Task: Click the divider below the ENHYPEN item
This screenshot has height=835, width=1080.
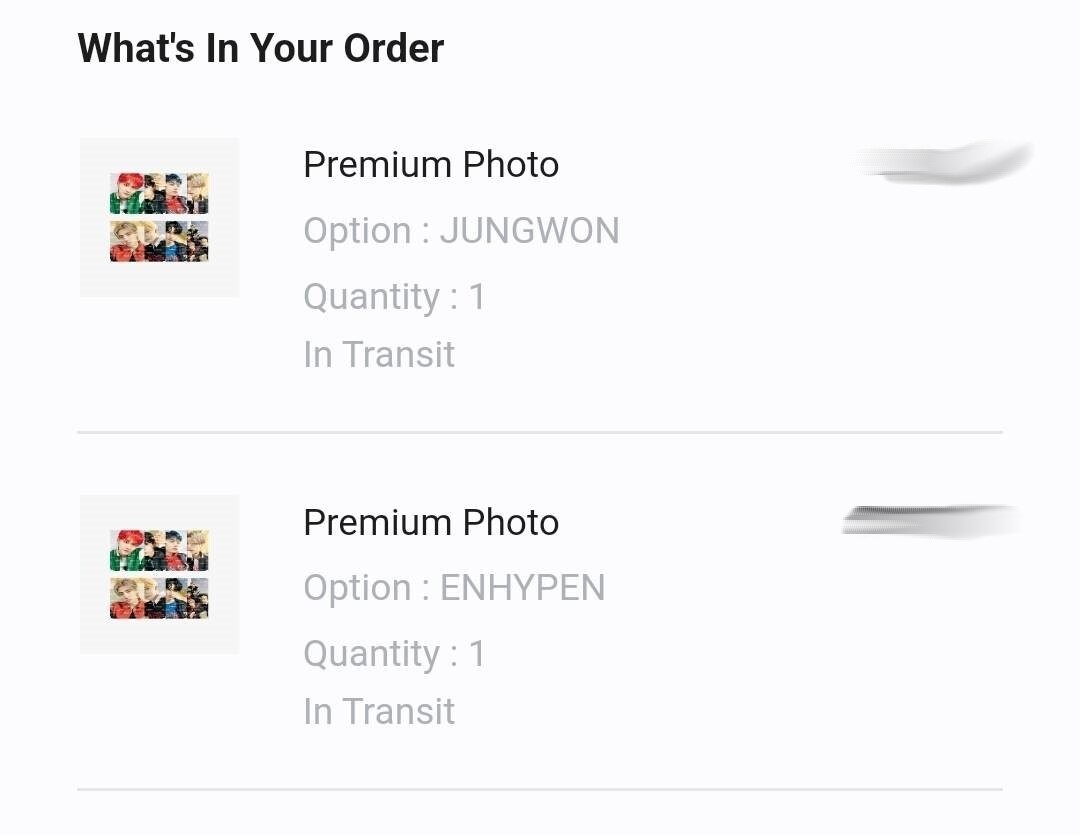Action: [540, 789]
